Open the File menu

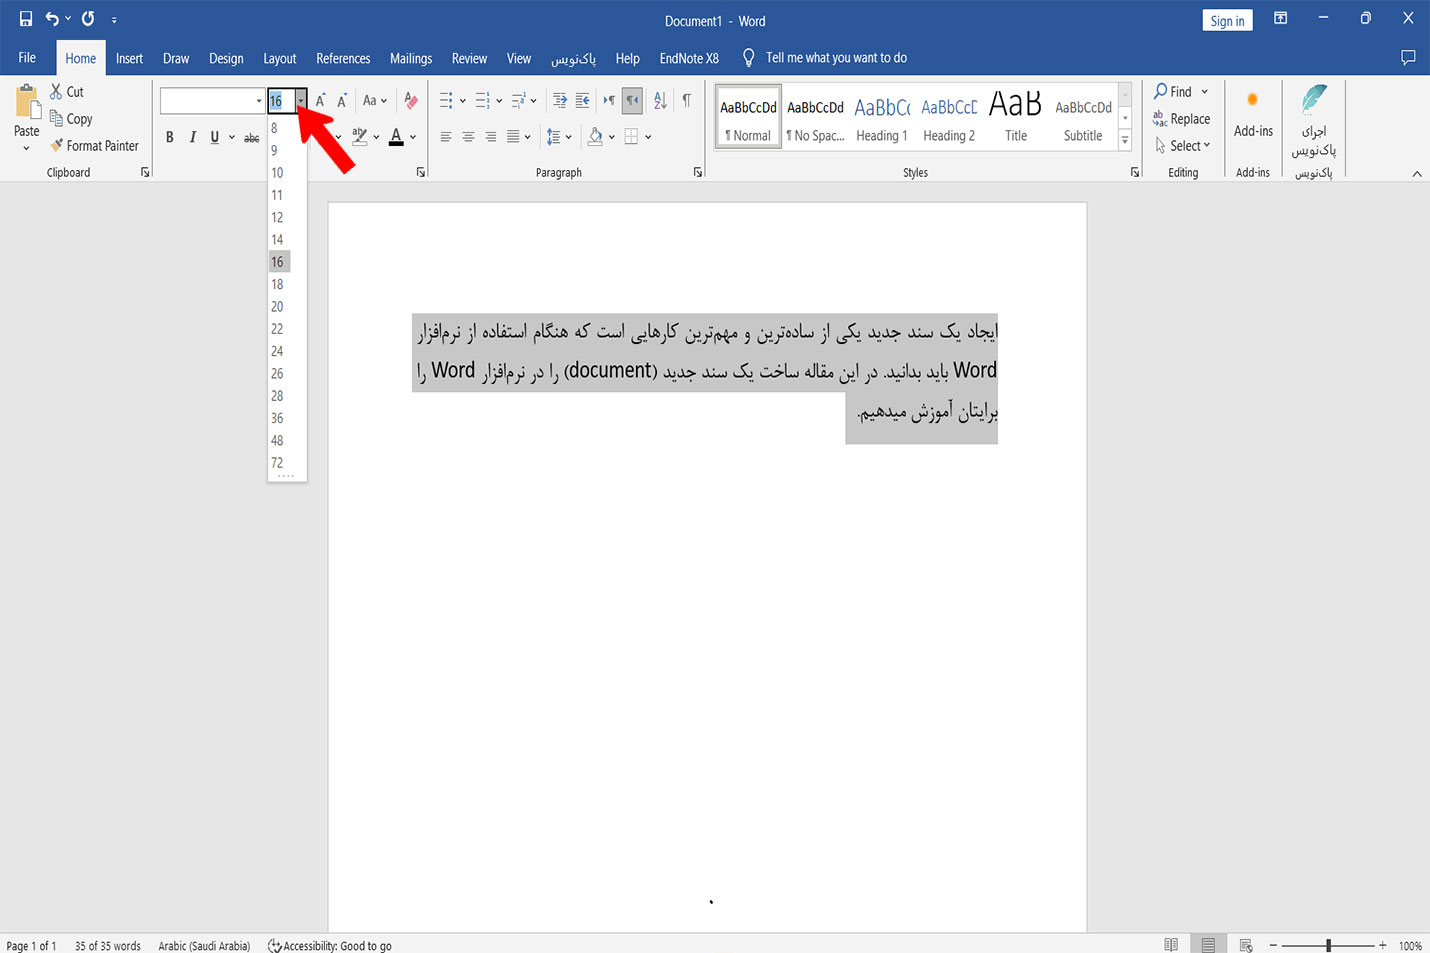point(27,57)
